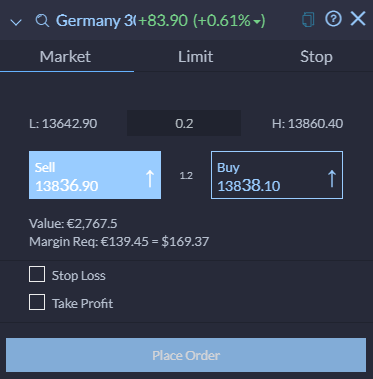Click the Take Profit label
373x379 pixels.
click(83, 303)
